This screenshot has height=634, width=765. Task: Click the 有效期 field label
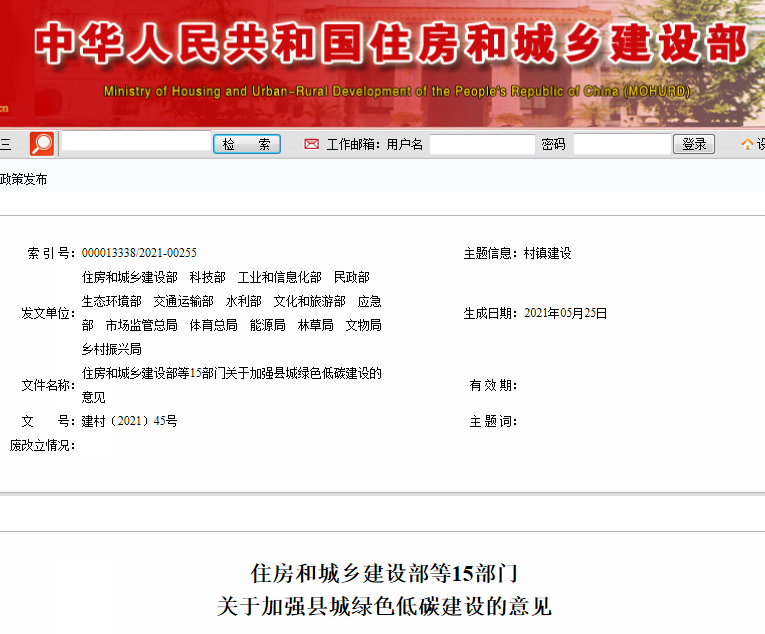coord(493,386)
